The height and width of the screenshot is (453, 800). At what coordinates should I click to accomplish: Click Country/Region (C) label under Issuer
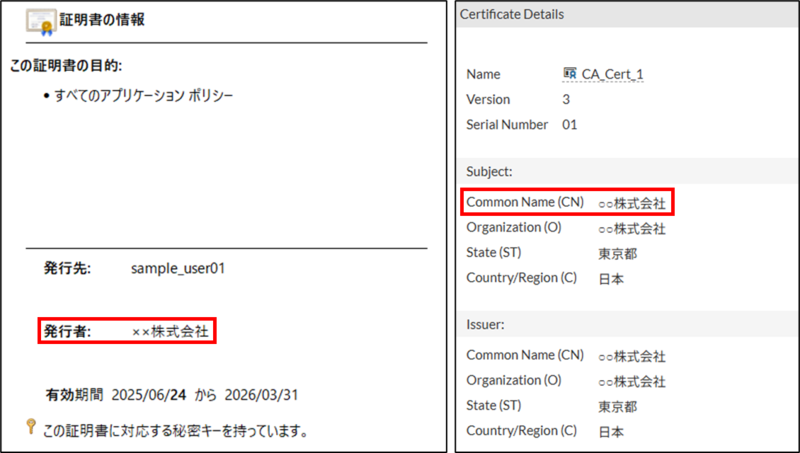(x=521, y=431)
